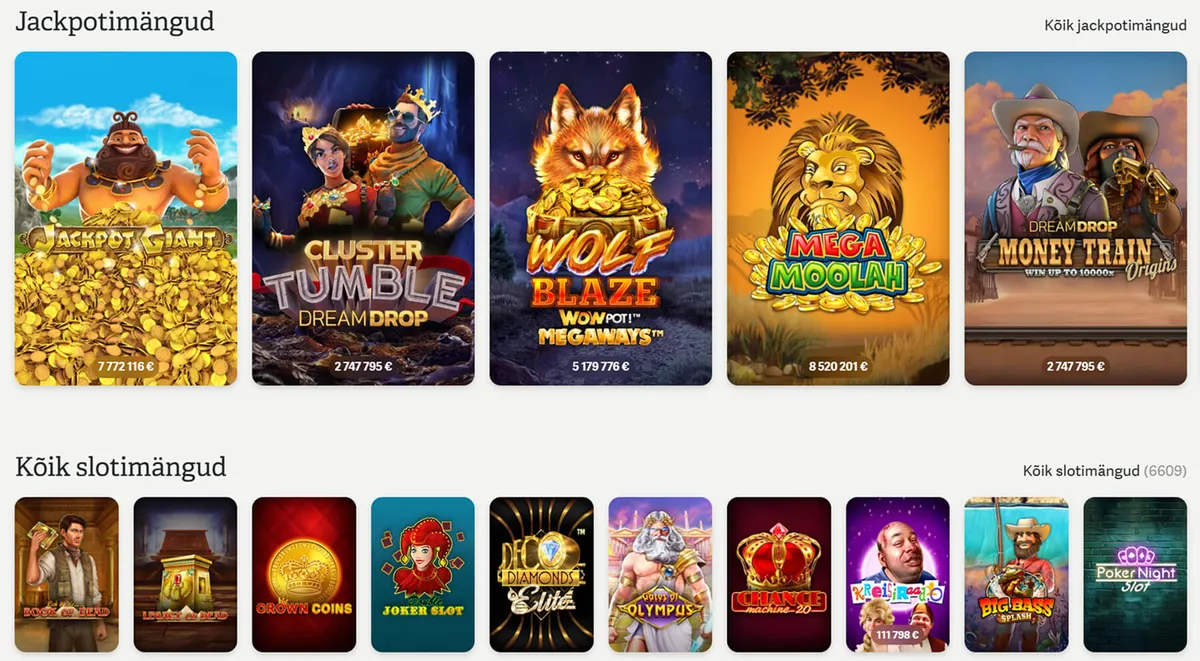The width and height of the screenshot is (1200, 661).
Task: Launch the Crown Coins slot
Action: [x=304, y=575]
